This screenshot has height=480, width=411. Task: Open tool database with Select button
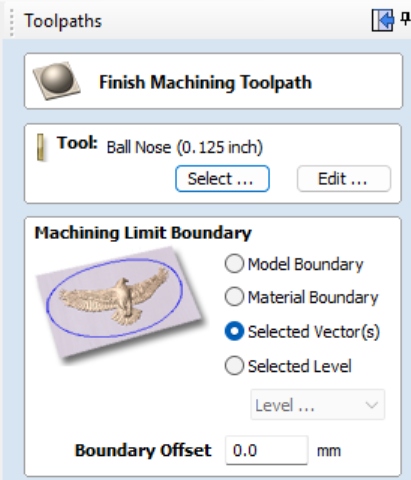pyautogui.click(x=222, y=179)
